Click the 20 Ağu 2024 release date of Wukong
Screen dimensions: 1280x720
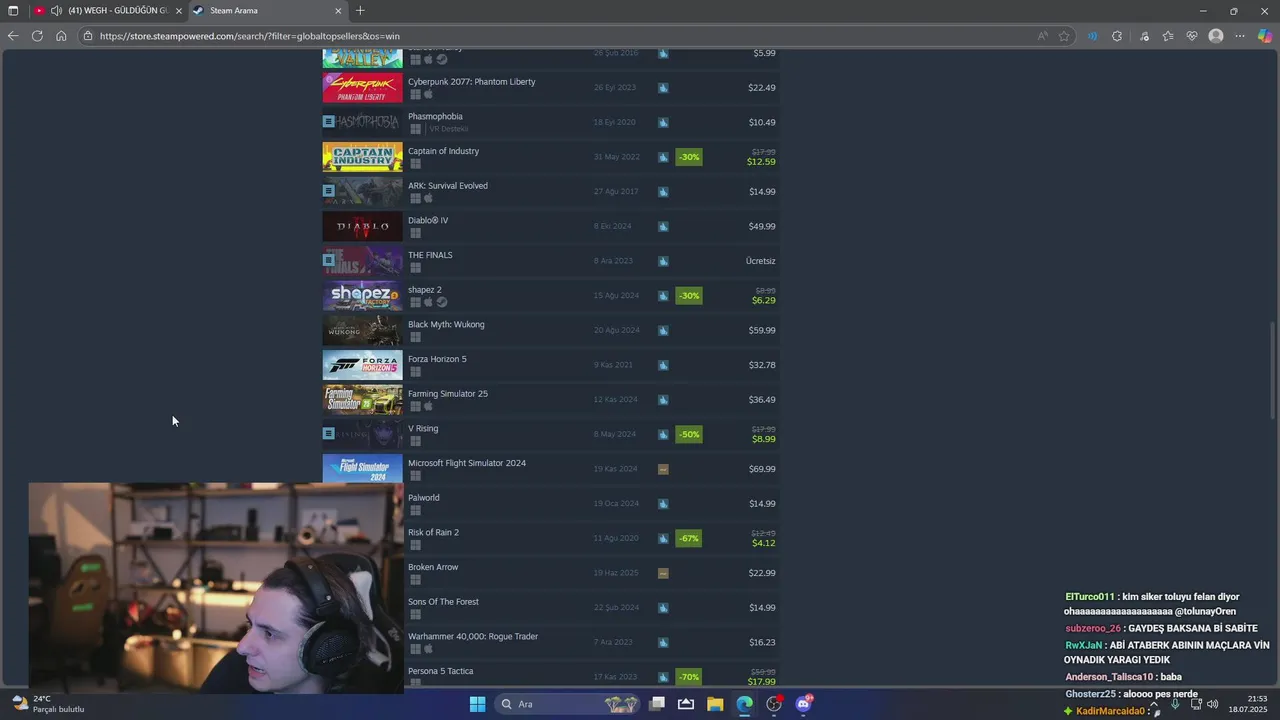click(616, 331)
